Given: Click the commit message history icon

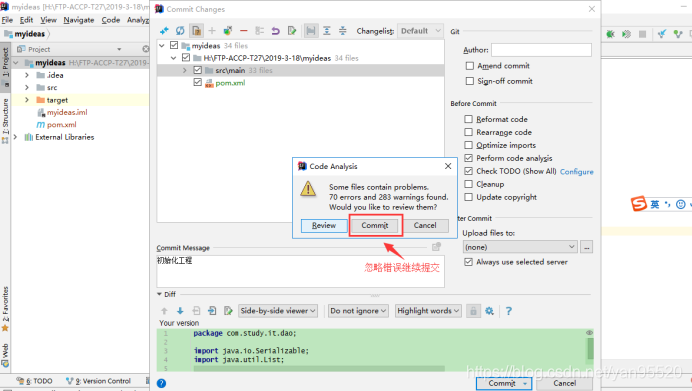Looking at the screenshot, I should click(x=436, y=247).
